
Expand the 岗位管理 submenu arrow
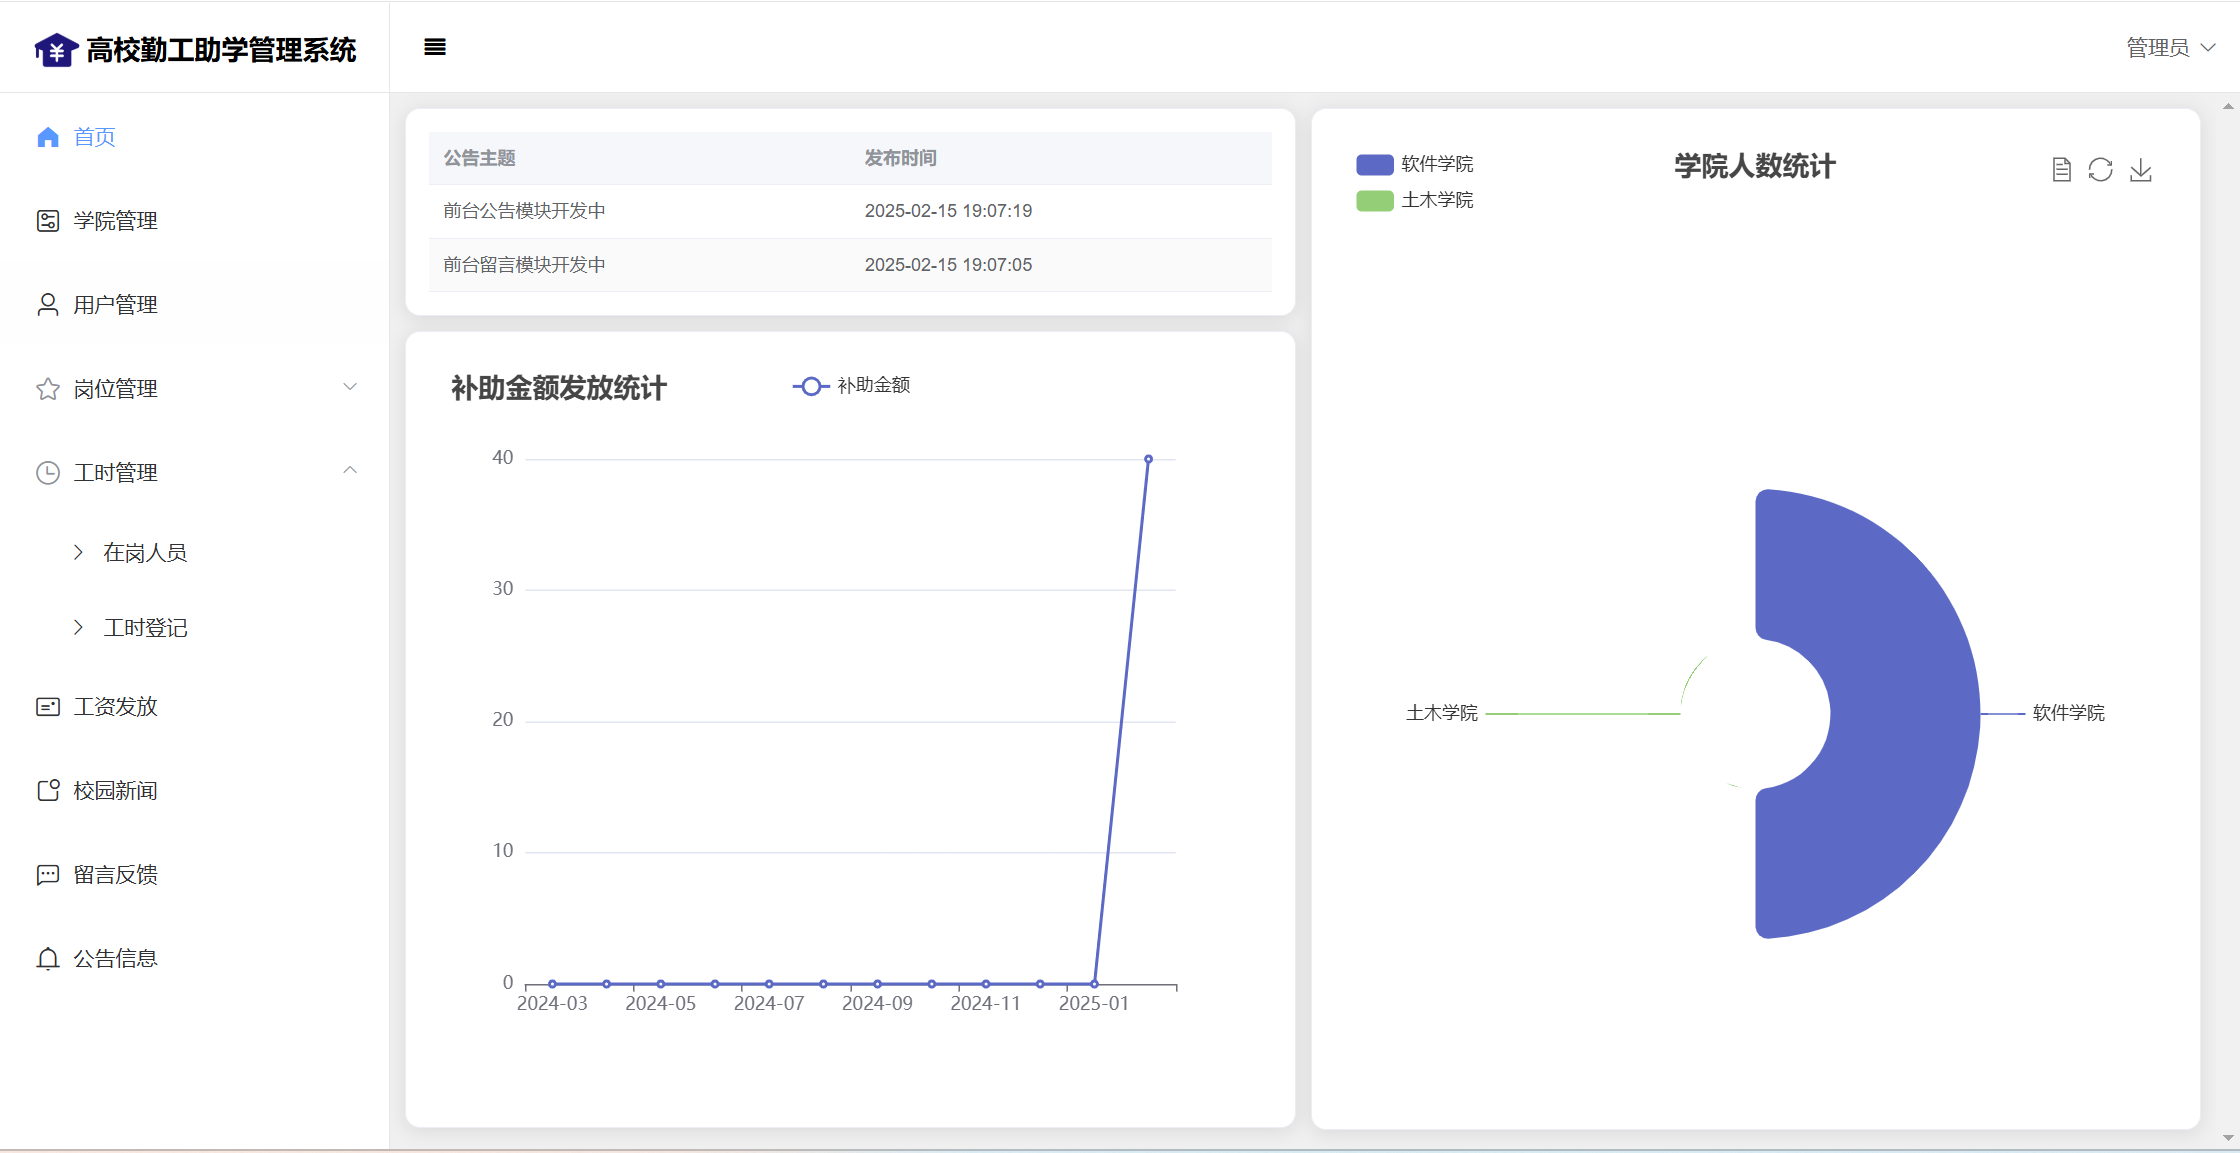pyautogui.click(x=350, y=388)
